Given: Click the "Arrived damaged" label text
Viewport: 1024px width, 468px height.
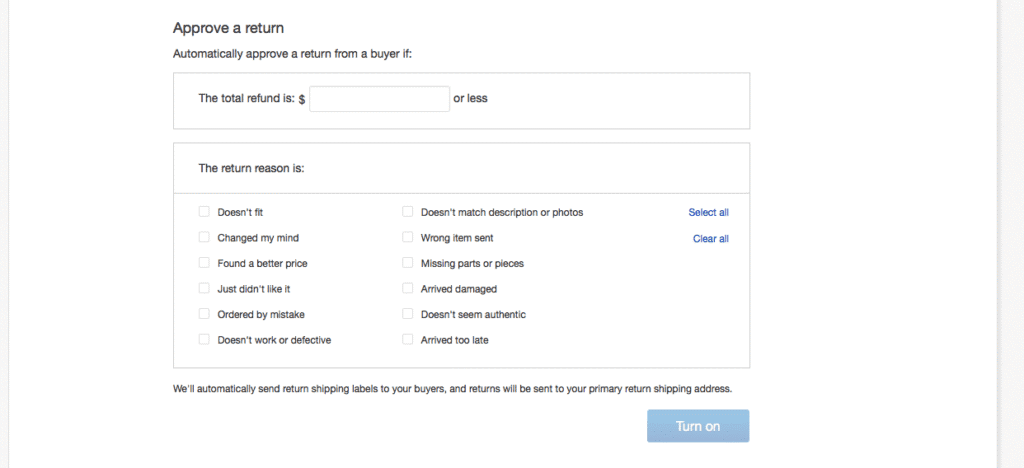Looking at the screenshot, I should [459, 289].
